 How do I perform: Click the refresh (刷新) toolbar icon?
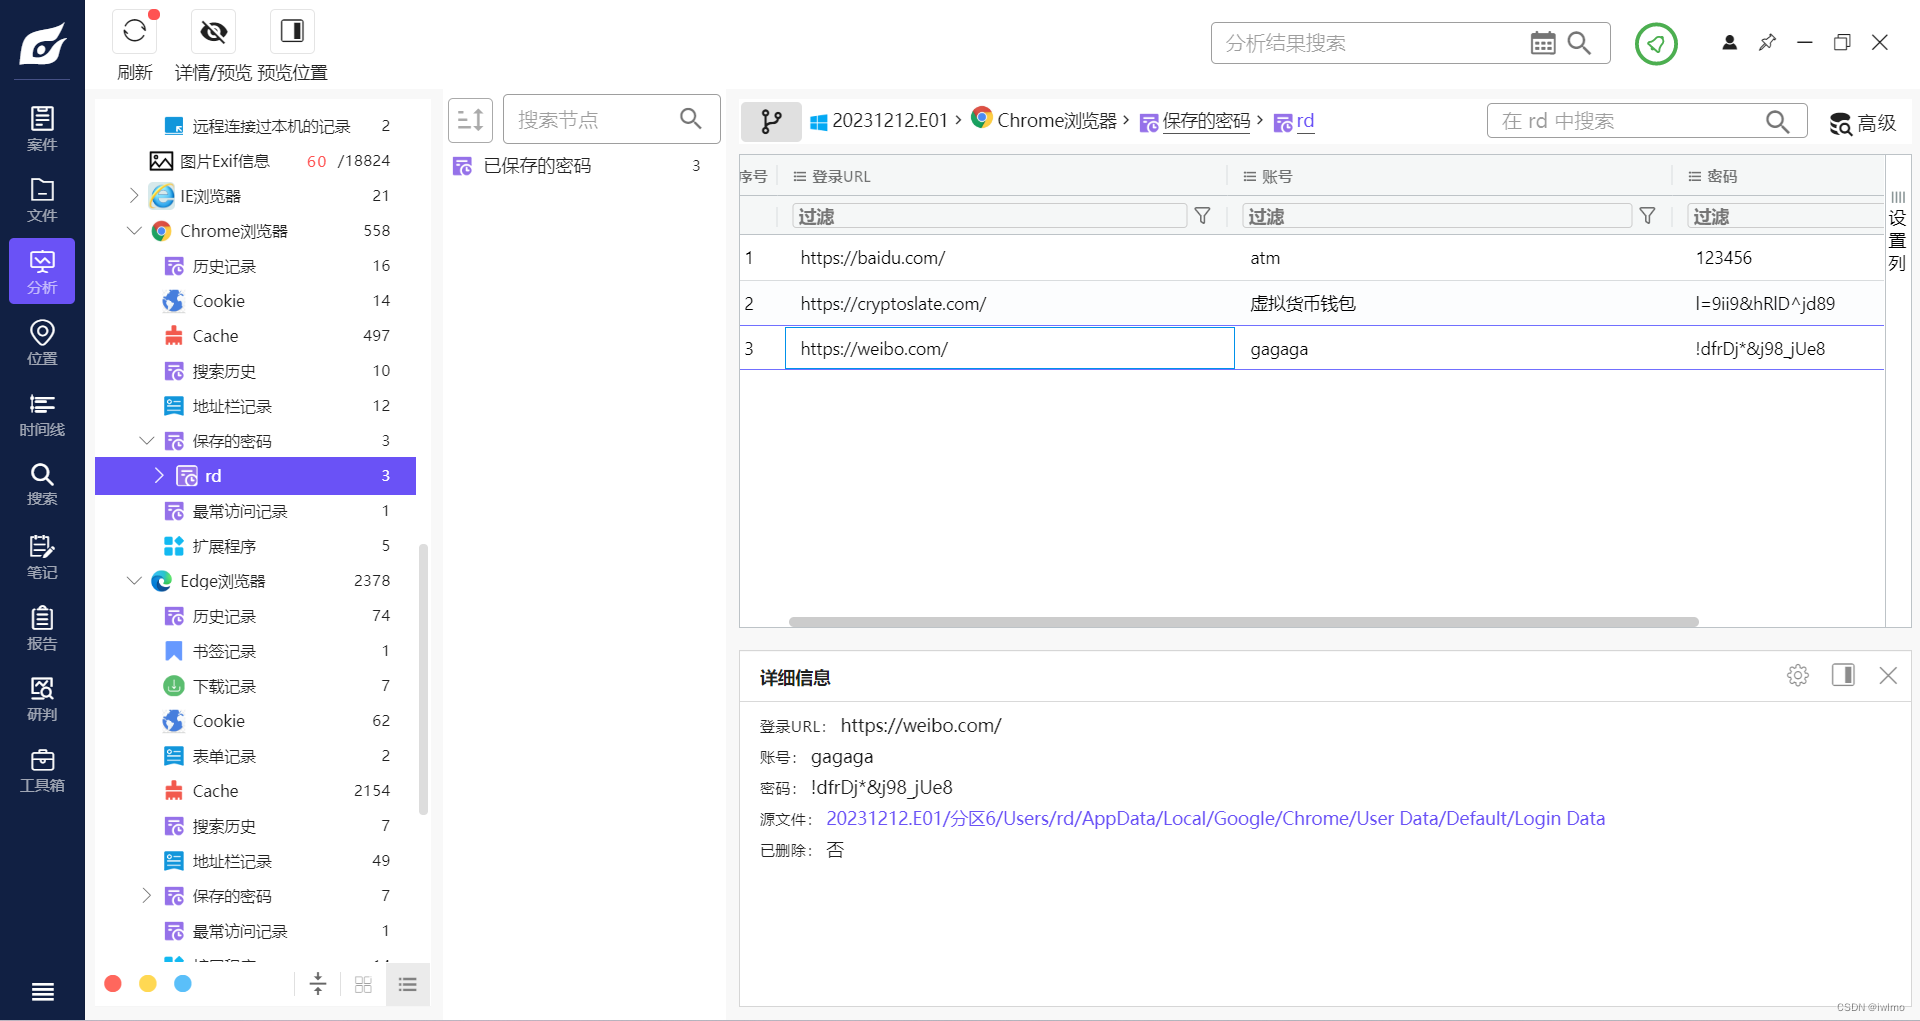click(135, 32)
